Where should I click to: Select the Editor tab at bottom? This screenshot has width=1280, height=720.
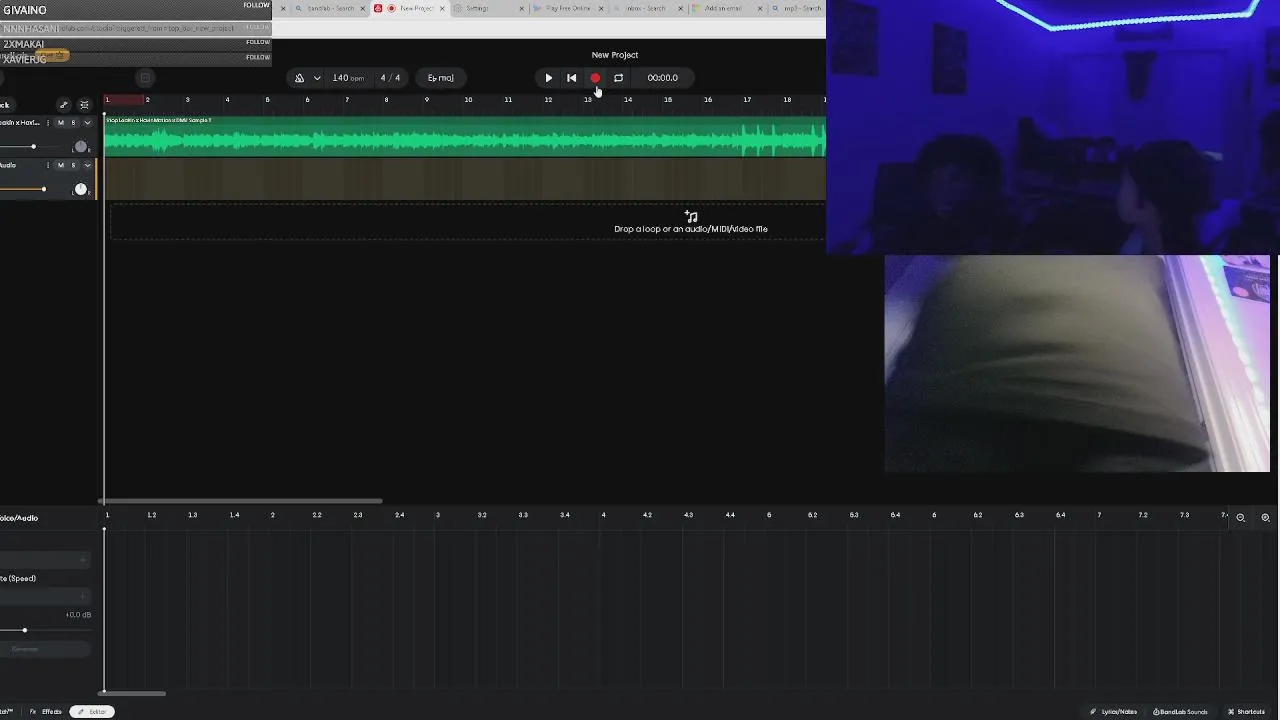click(x=91, y=712)
